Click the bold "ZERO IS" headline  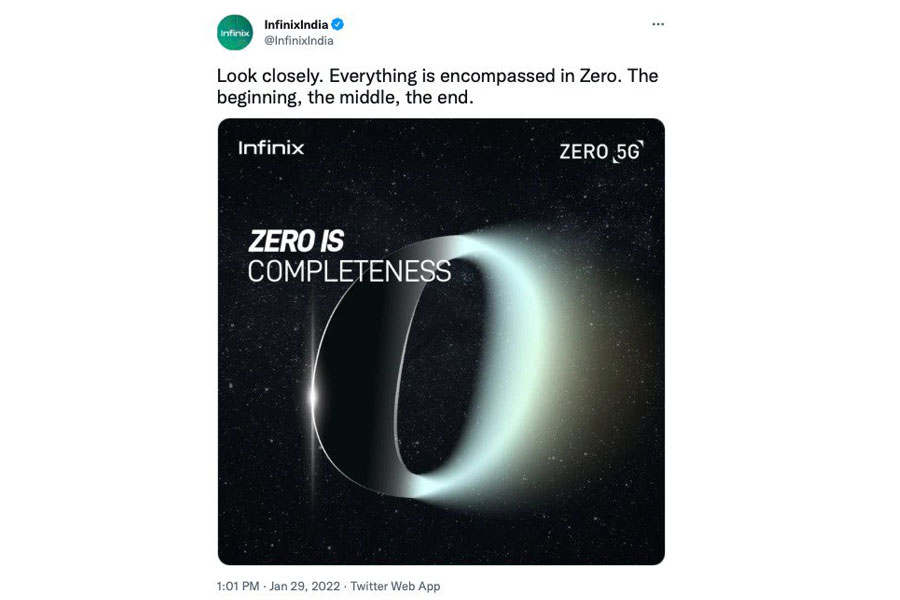[x=296, y=241]
